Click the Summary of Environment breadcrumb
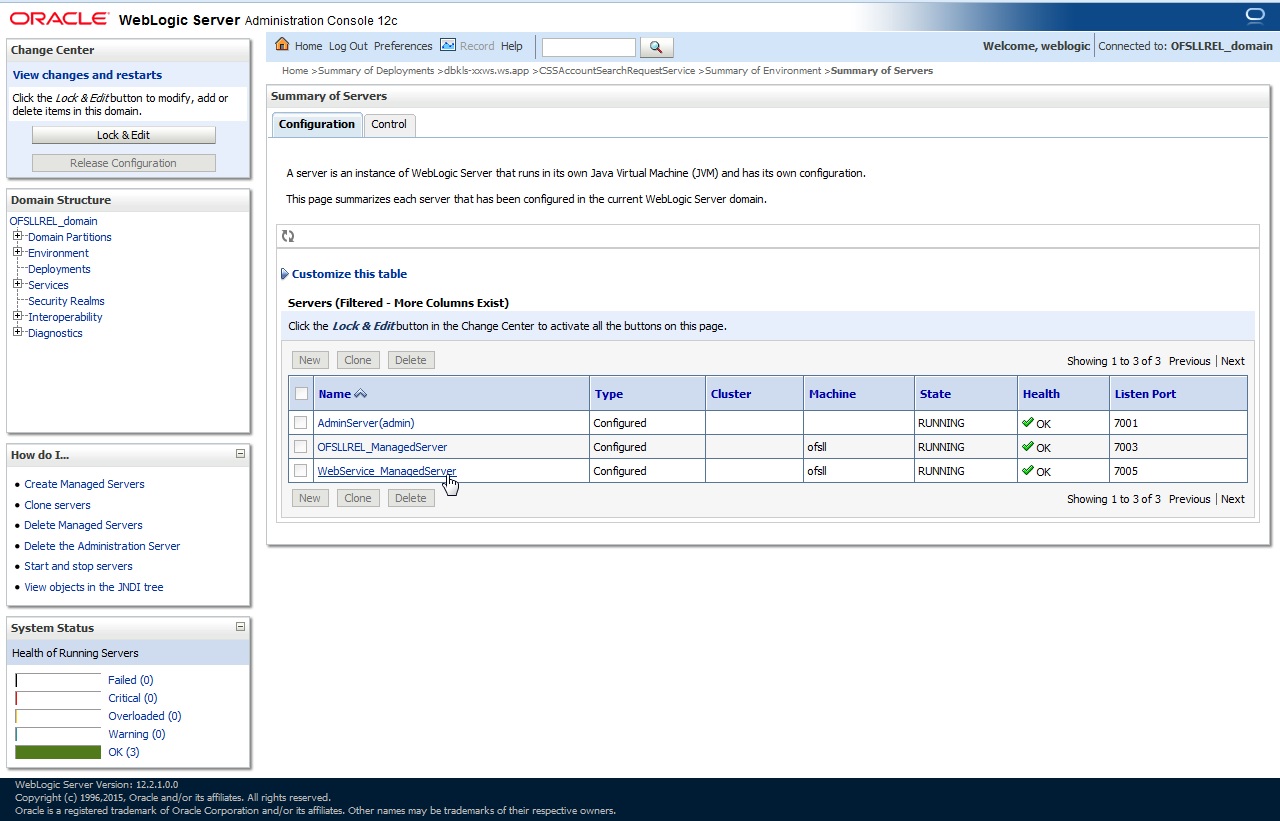The image size is (1280, 821). click(763, 71)
